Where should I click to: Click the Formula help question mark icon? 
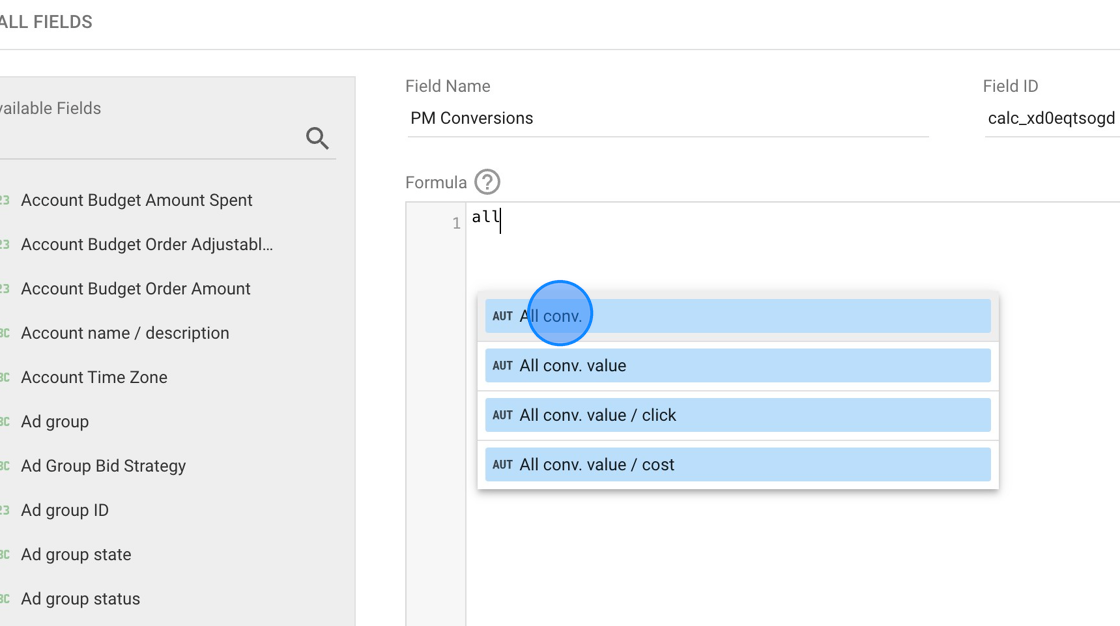[x=487, y=182]
